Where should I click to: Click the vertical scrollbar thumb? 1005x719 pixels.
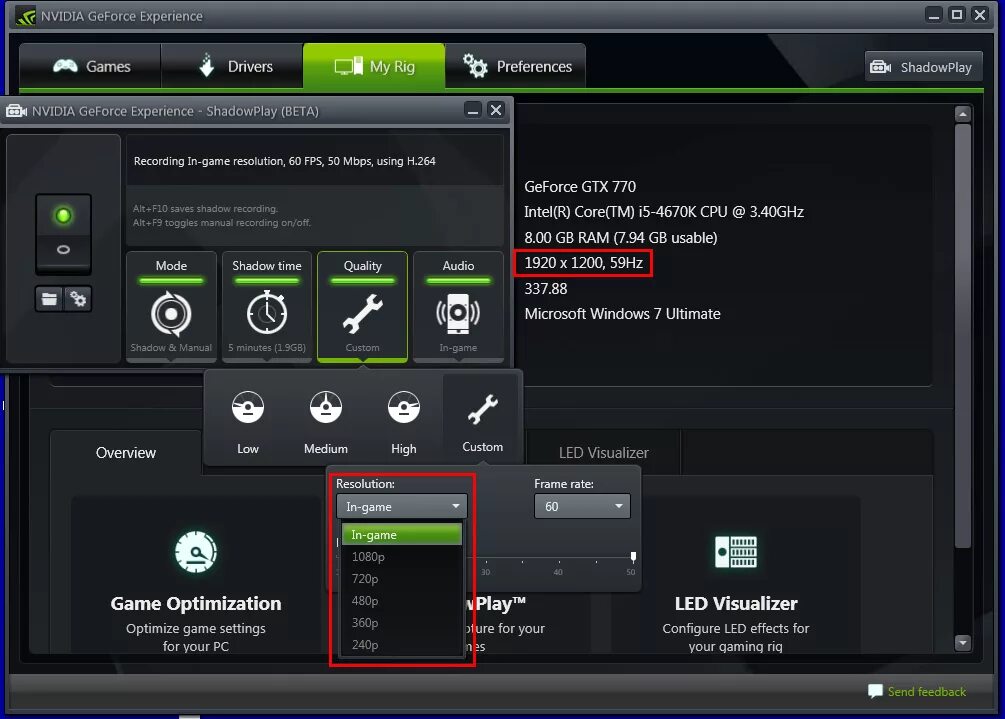(962, 336)
